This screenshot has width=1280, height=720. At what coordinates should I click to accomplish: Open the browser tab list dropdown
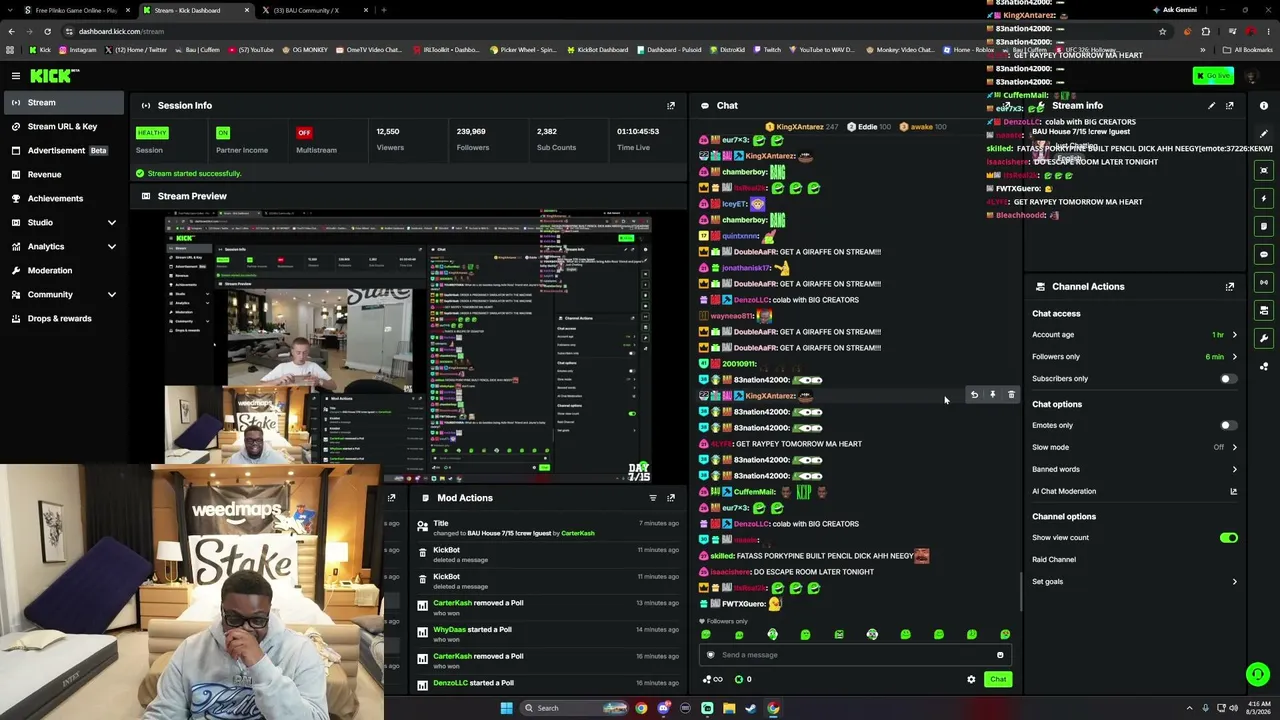[x=11, y=10]
